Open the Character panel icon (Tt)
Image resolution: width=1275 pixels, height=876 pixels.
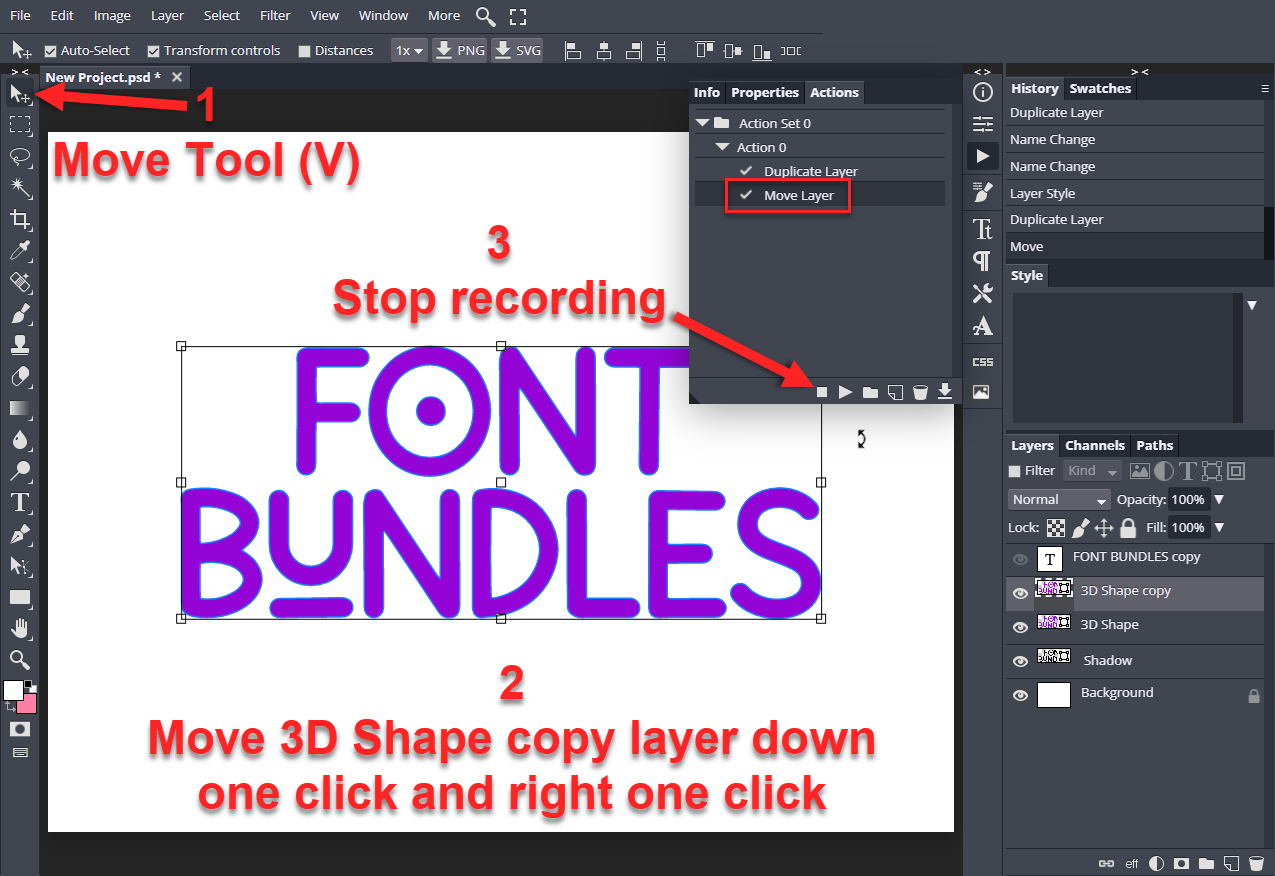tap(983, 229)
